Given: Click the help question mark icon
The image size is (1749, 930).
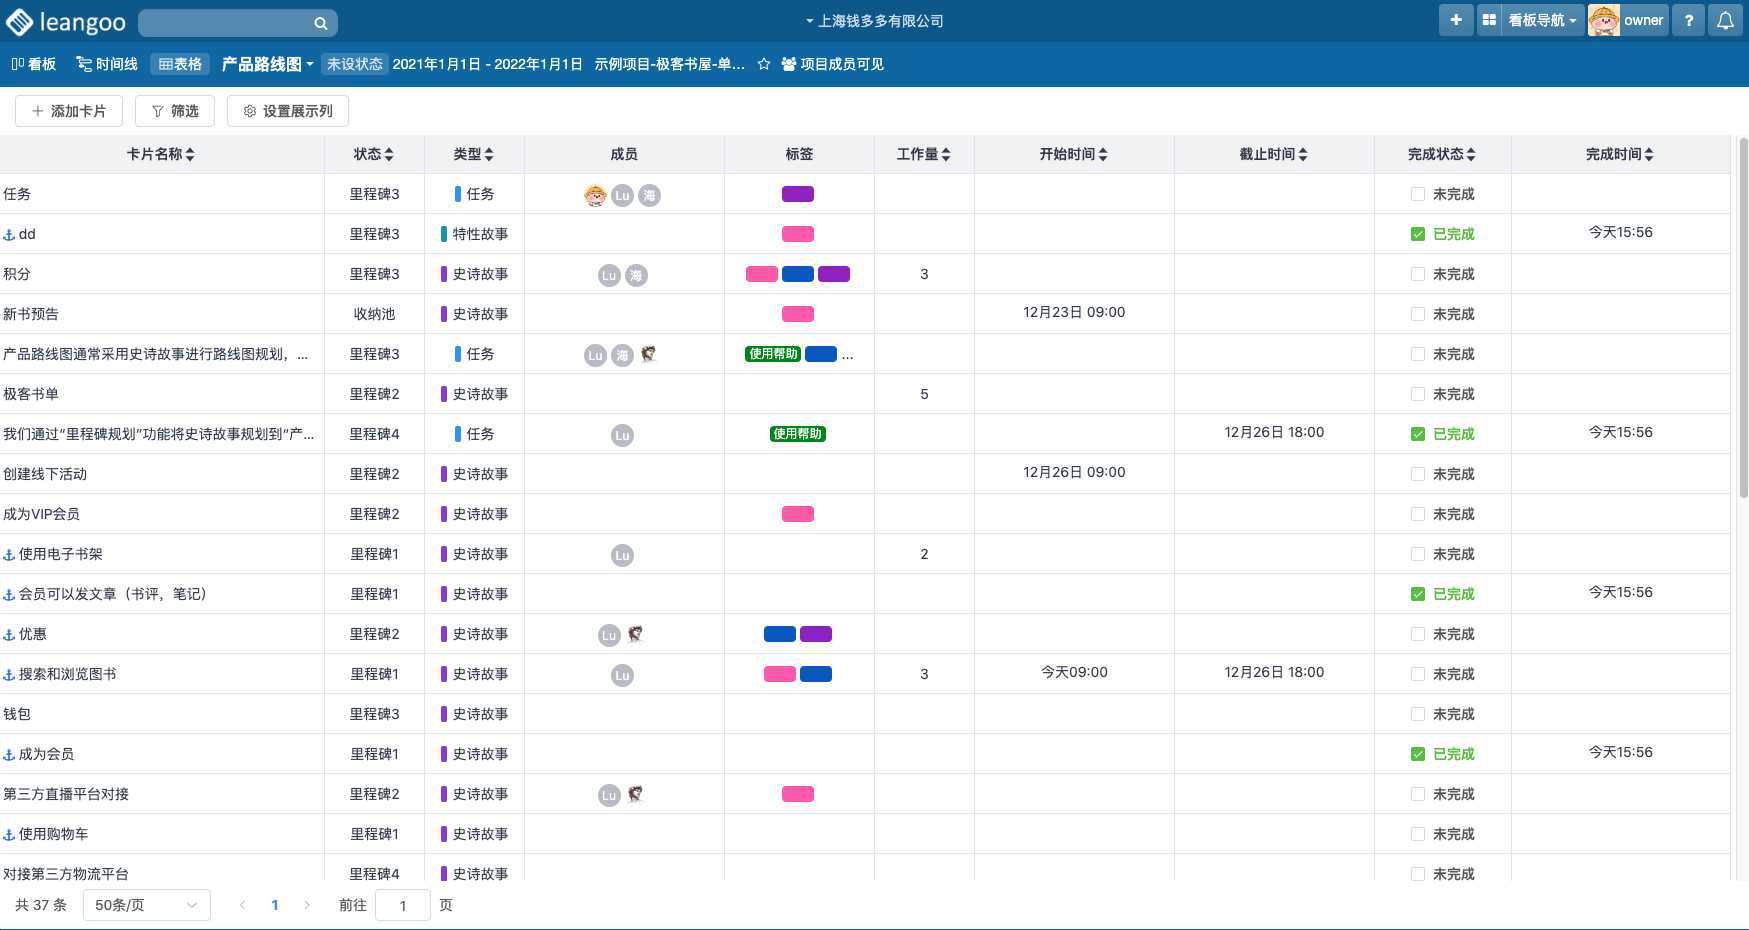Looking at the screenshot, I should pos(1689,20).
